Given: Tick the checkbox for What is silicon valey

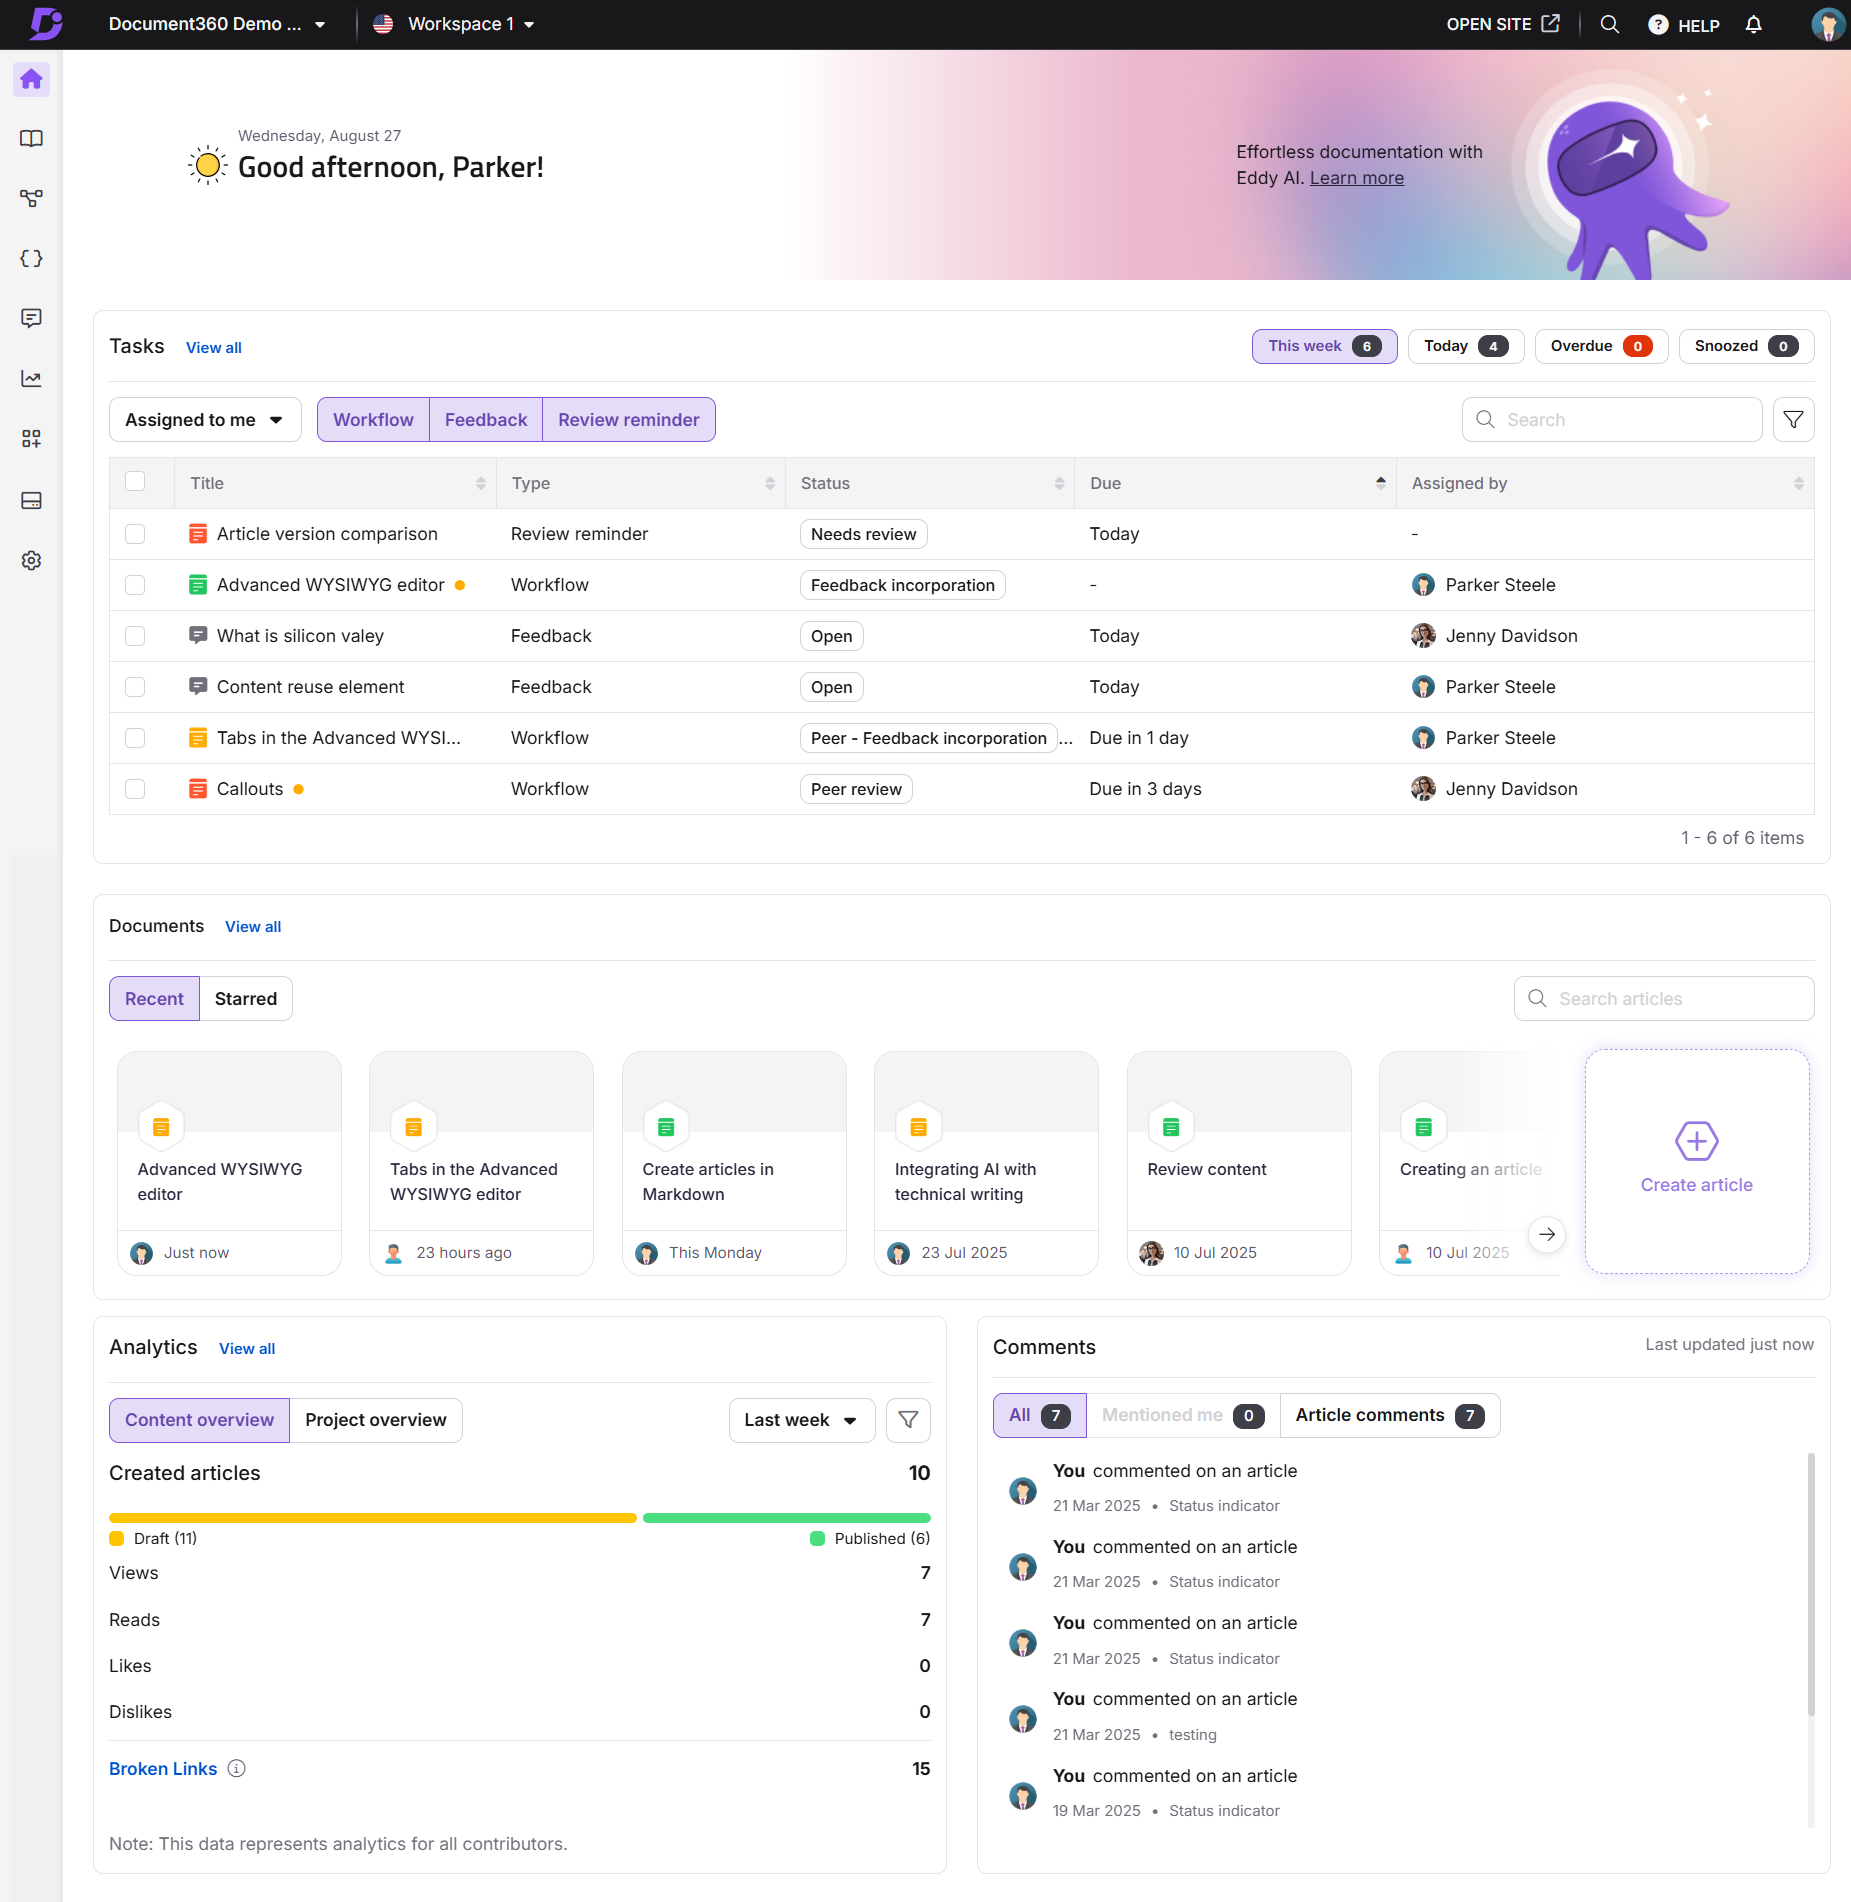Looking at the screenshot, I should (135, 636).
